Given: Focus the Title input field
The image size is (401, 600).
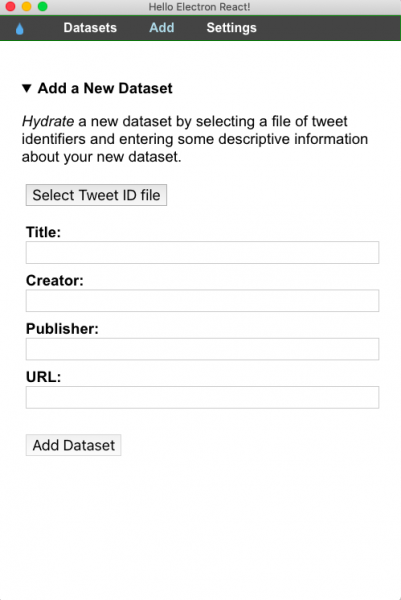Looking at the screenshot, I should (202, 253).
